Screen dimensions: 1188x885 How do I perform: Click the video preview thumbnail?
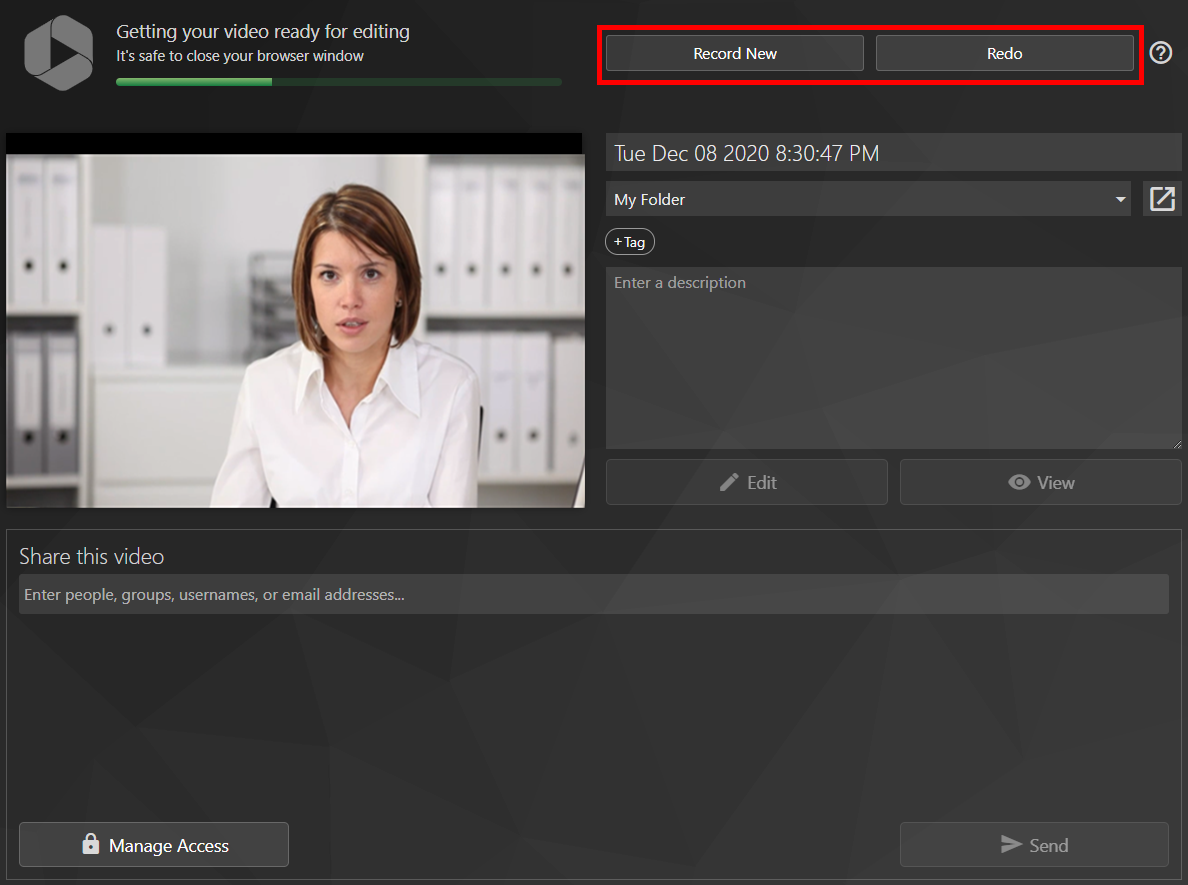pyautogui.click(x=295, y=321)
